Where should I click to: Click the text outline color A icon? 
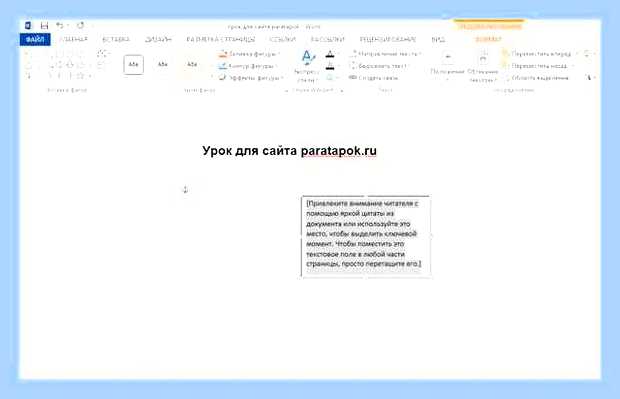329,66
